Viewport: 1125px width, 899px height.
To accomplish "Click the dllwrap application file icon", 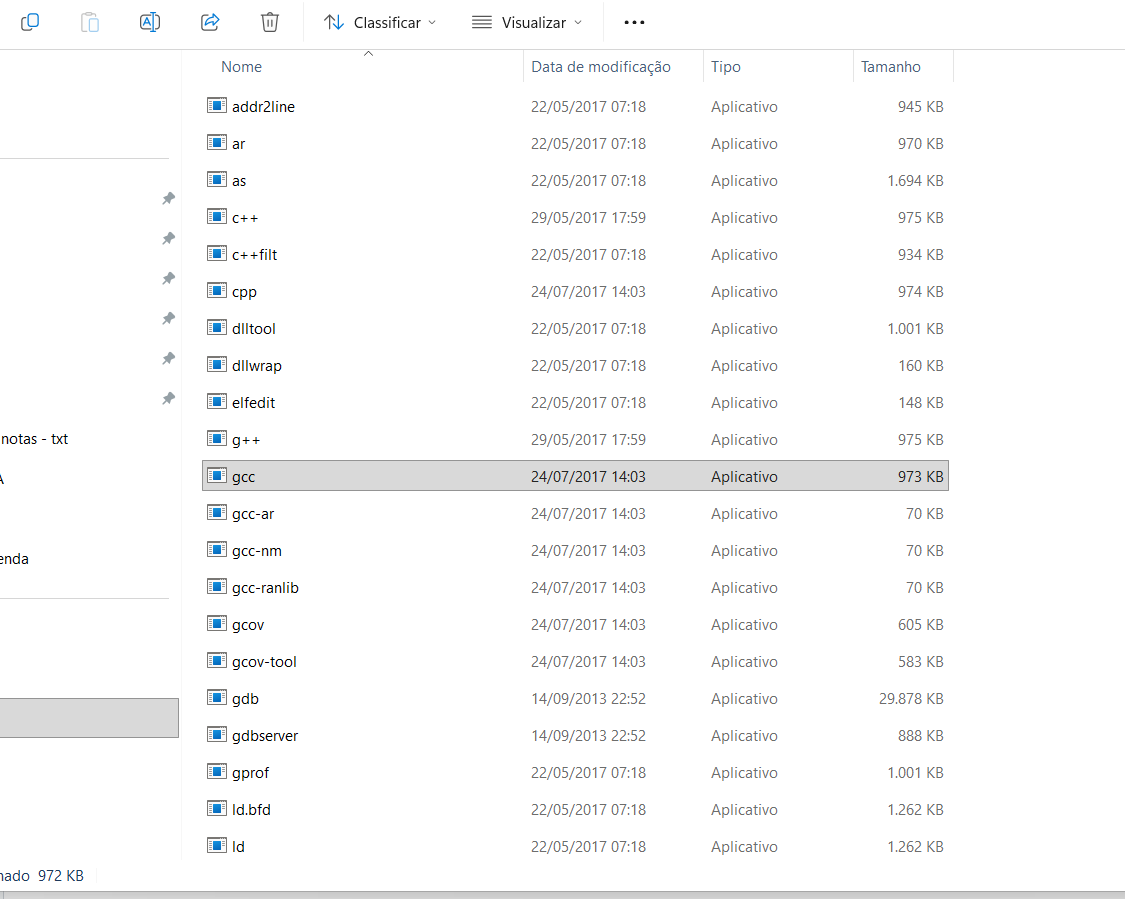I will pos(217,364).
